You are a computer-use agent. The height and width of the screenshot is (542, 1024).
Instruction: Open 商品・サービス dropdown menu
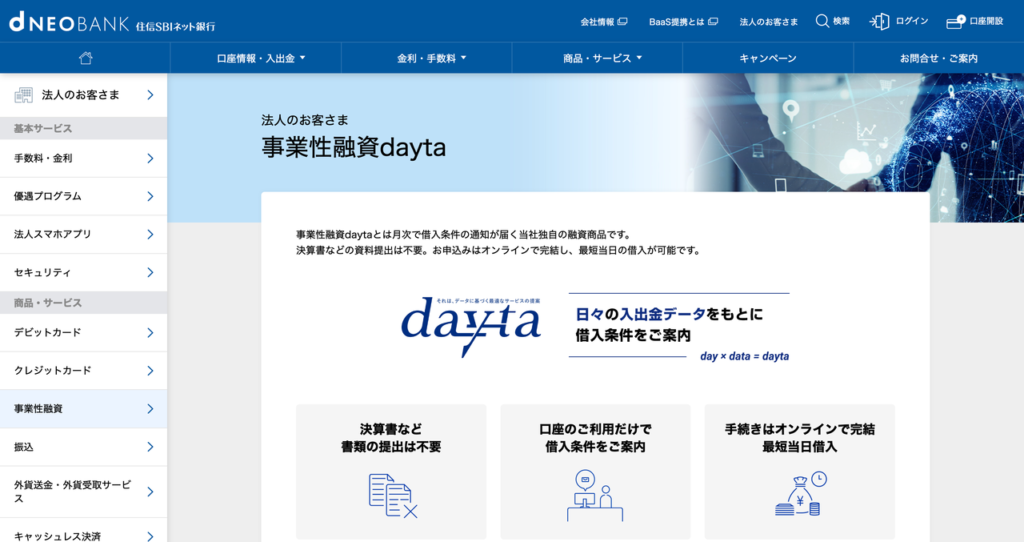(x=603, y=58)
